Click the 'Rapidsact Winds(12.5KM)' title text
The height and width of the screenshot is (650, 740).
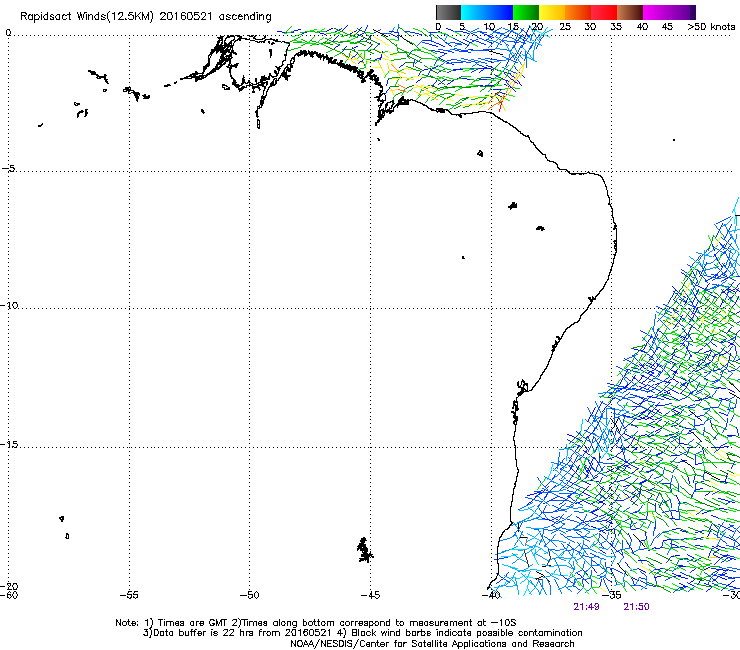pyautogui.click(x=87, y=17)
